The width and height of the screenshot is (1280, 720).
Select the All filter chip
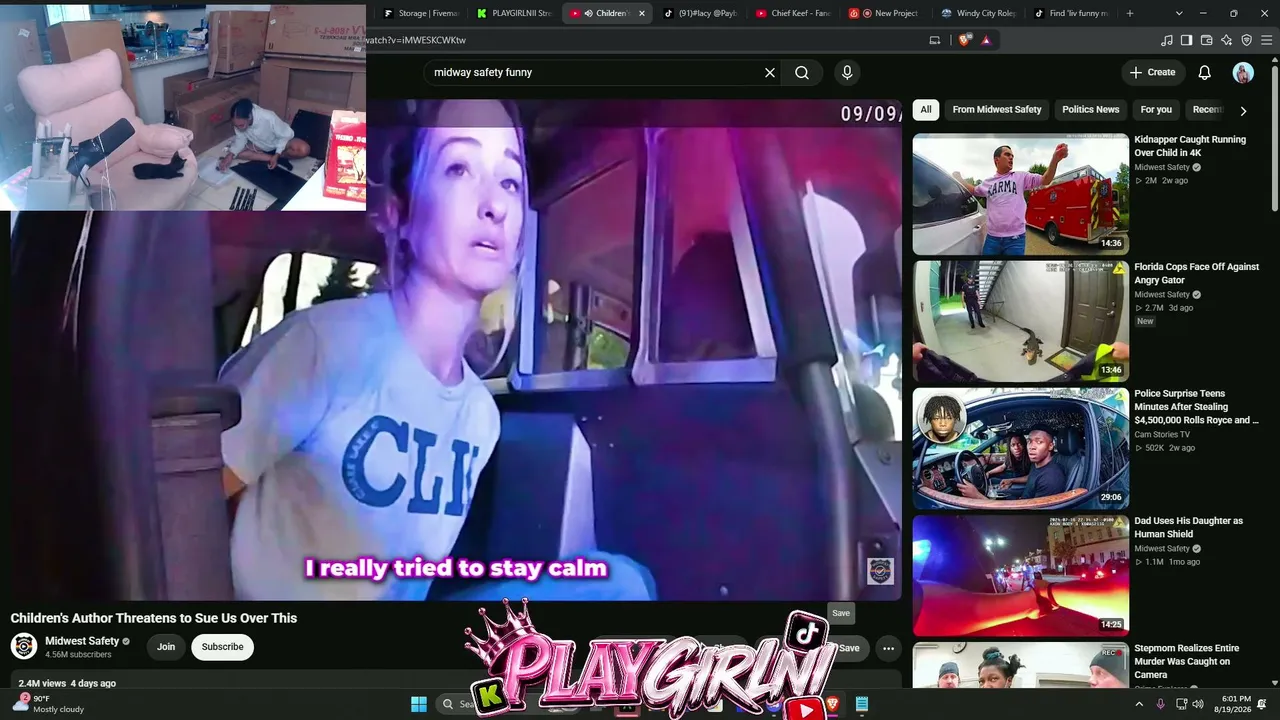point(926,110)
